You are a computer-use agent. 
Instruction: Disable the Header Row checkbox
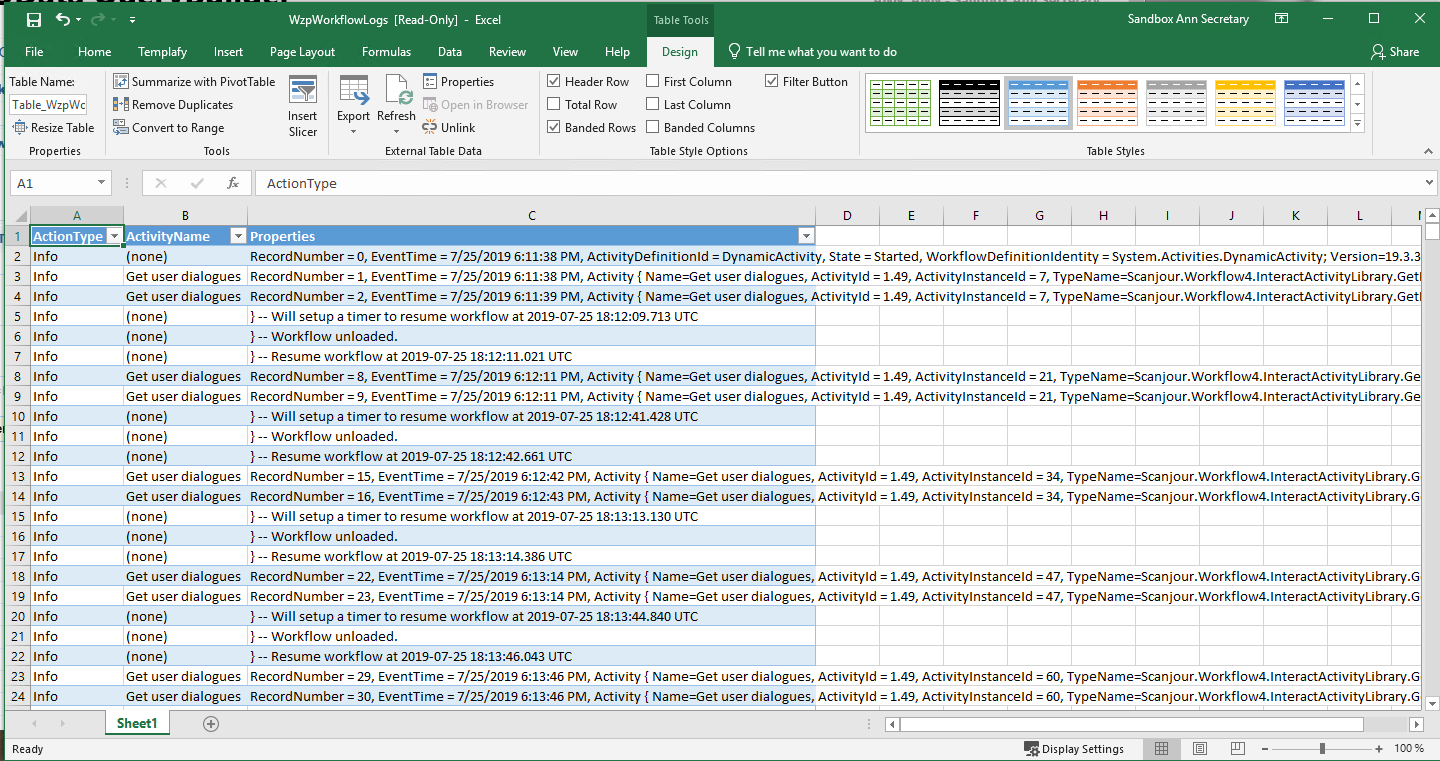(554, 82)
